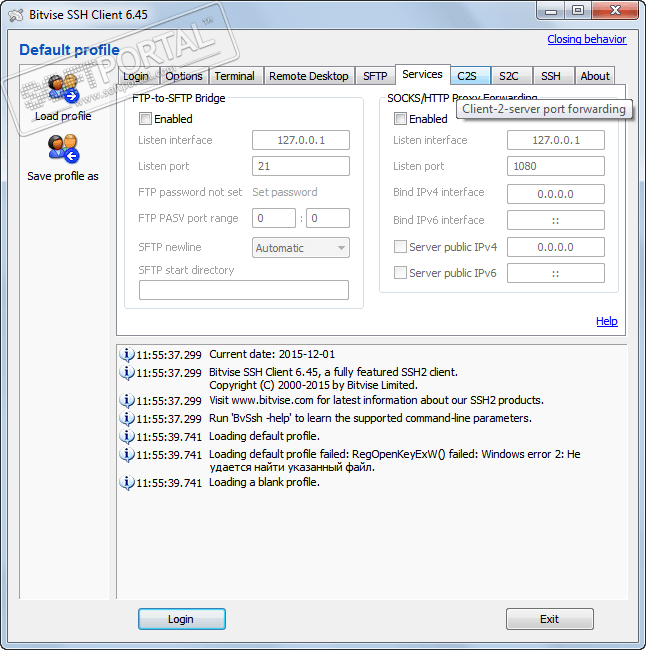Switch to the Options tab
The height and width of the screenshot is (650, 646).
(184, 76)
